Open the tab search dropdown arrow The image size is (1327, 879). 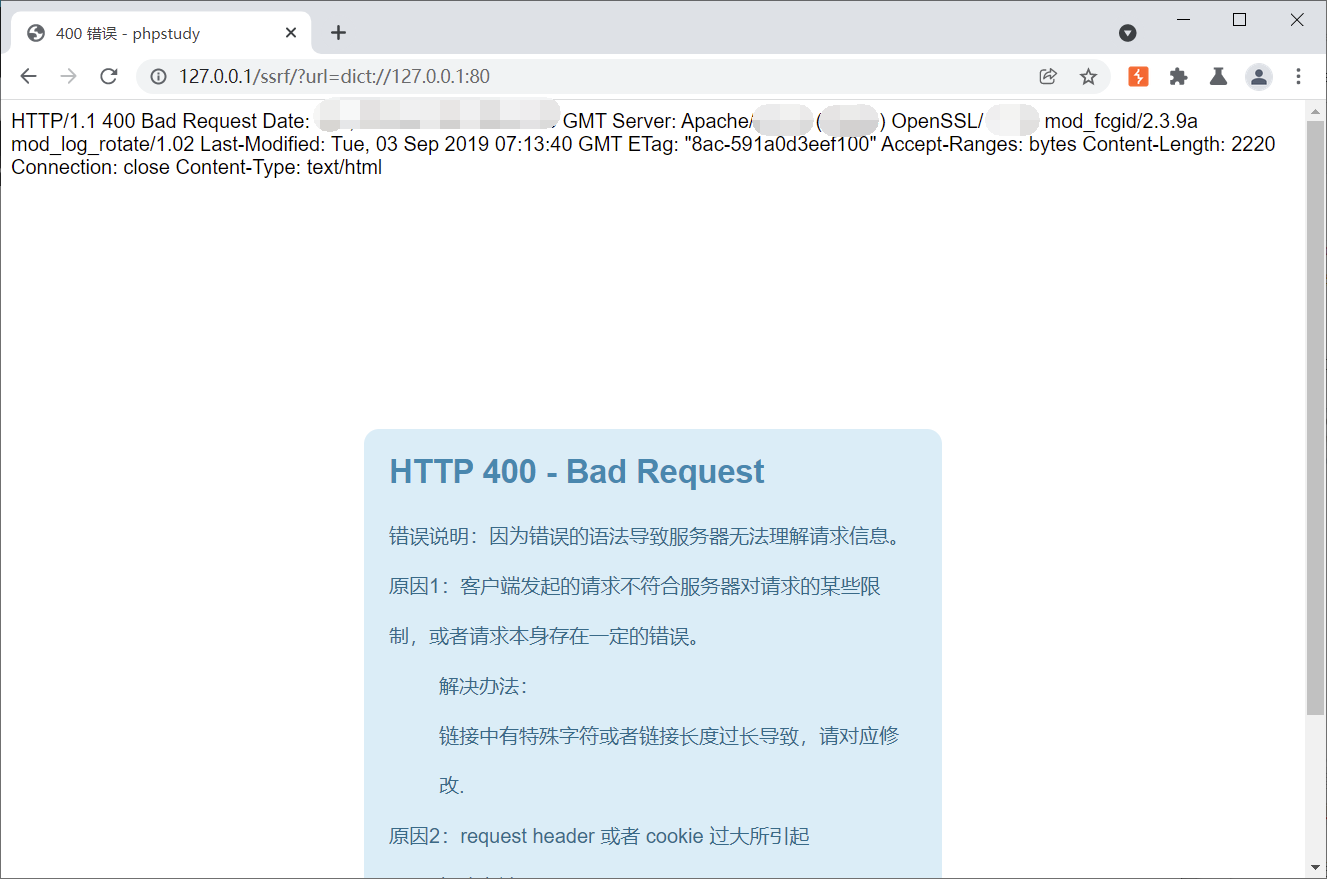click(1127, 33)
